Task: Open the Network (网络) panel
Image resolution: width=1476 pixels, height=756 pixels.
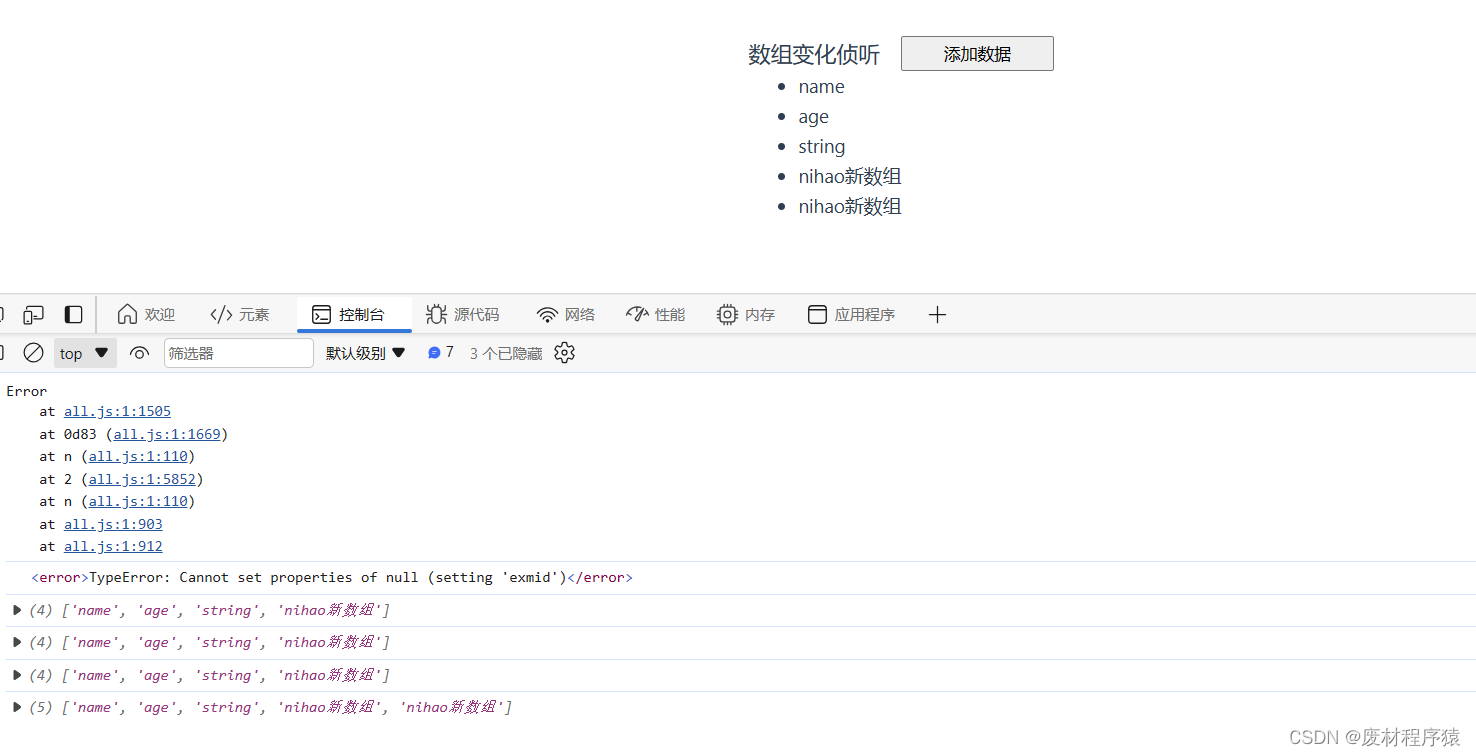Action: tap(566, 314)
